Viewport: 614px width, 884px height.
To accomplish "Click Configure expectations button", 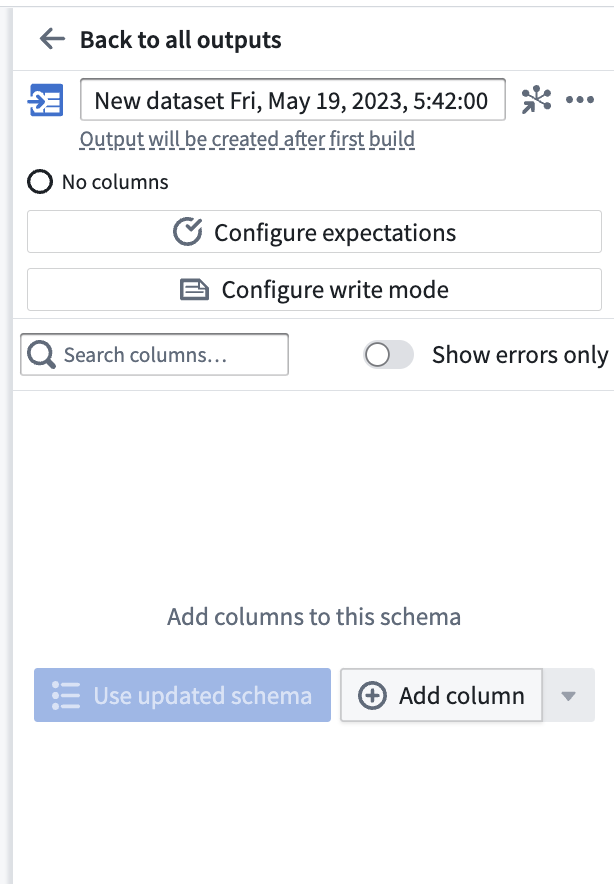I will 314,232.
